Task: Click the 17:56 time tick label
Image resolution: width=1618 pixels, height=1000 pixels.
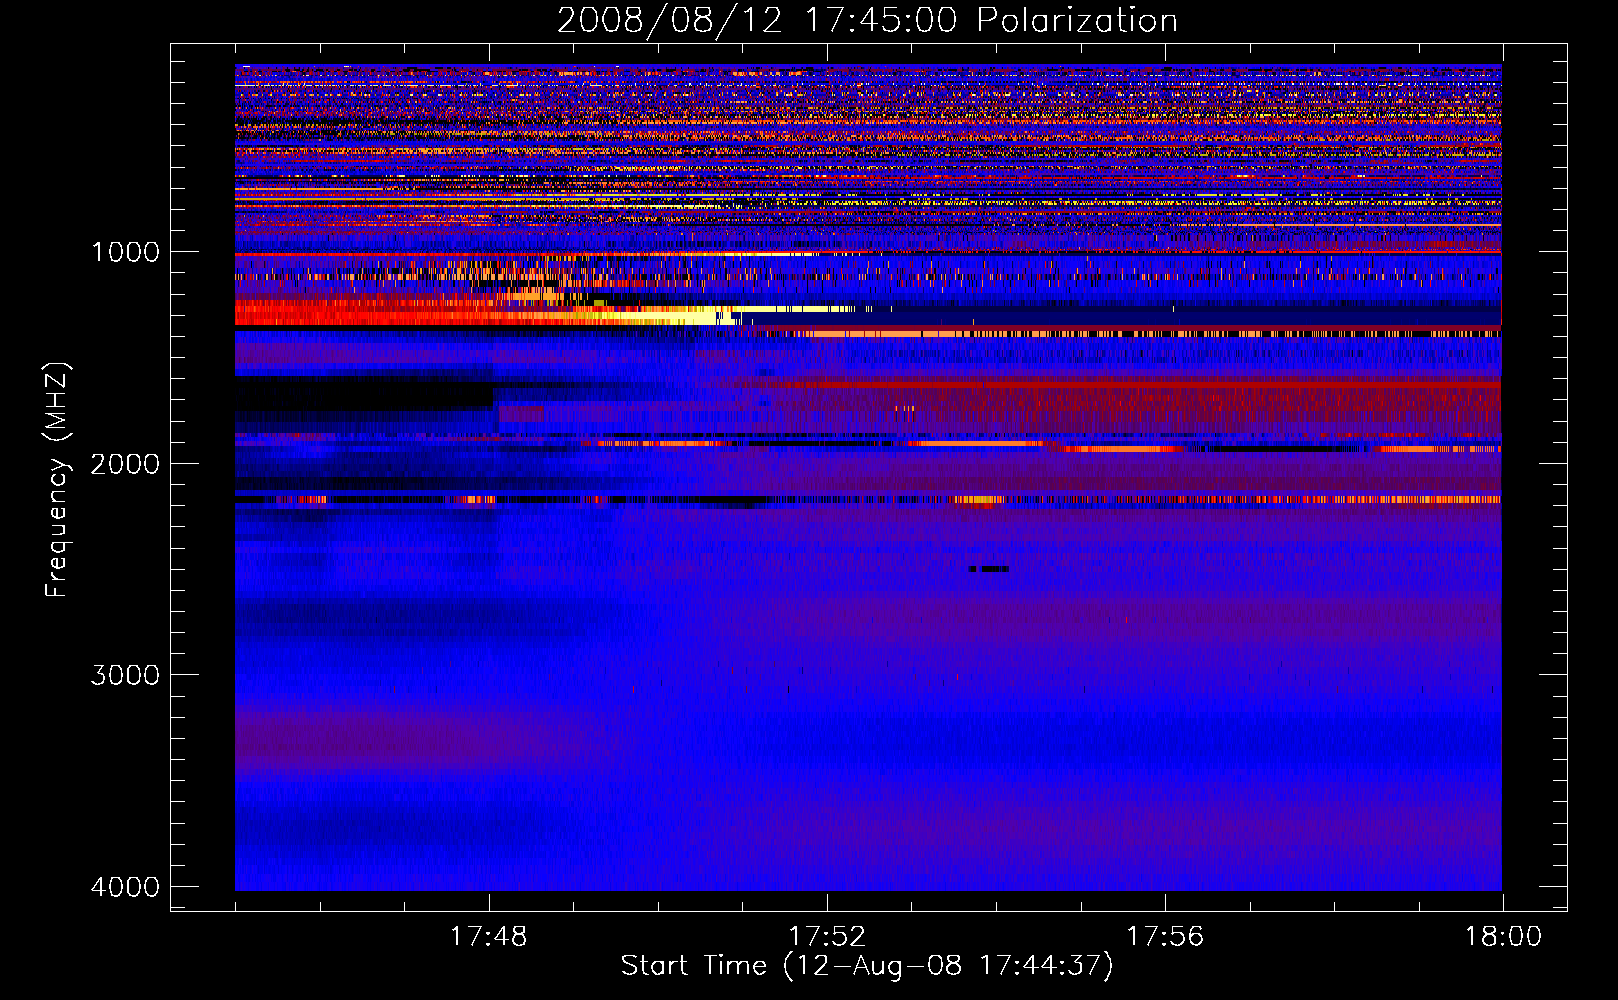Action: coord(1165,937)
